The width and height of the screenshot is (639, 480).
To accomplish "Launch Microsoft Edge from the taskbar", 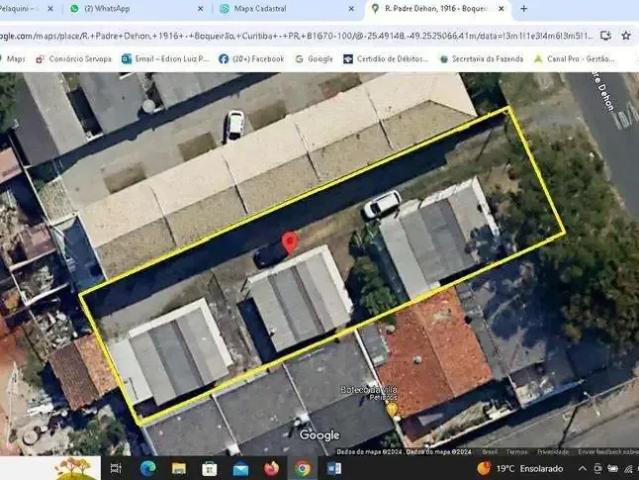I will (x=148, y=468).
